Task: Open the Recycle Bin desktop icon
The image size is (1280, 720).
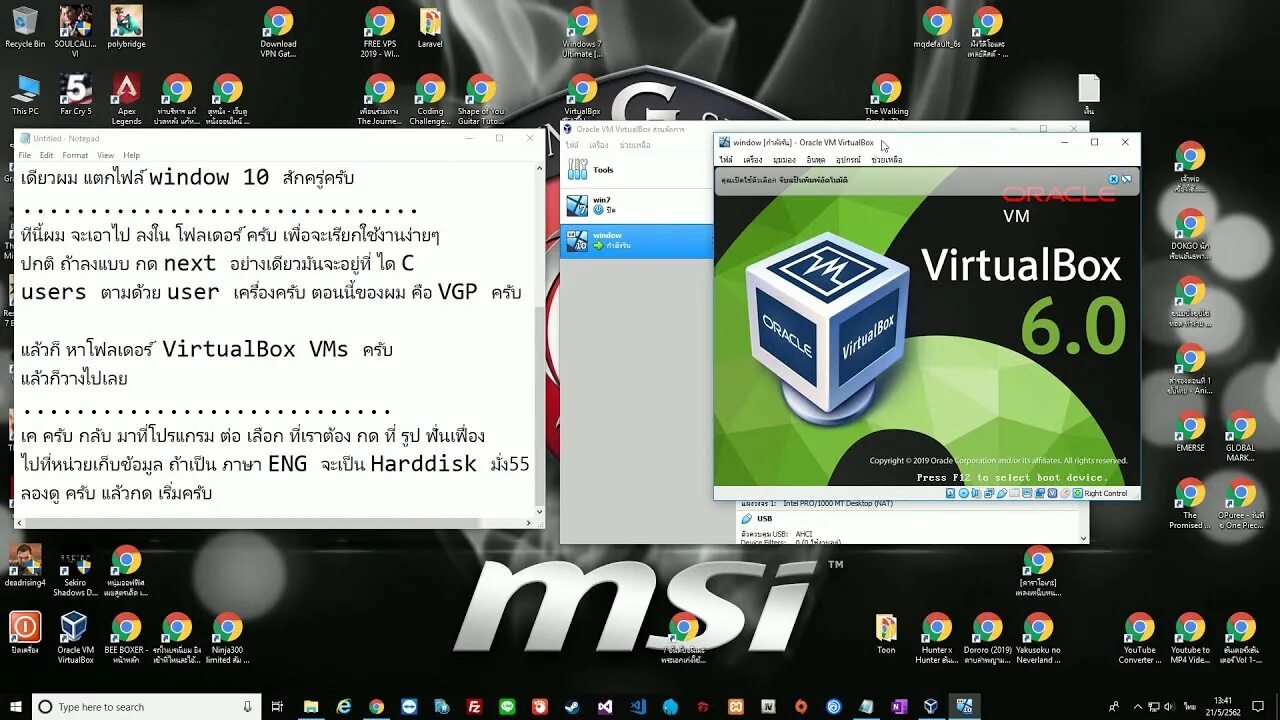Action: [25, 27]
